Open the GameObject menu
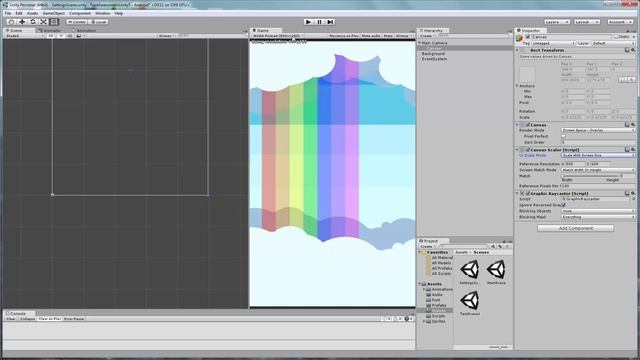 [53, 13]
